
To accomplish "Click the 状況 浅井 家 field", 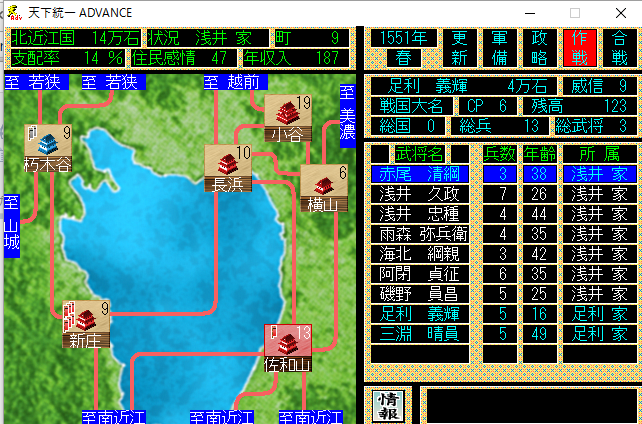I will tap(208, 38).
